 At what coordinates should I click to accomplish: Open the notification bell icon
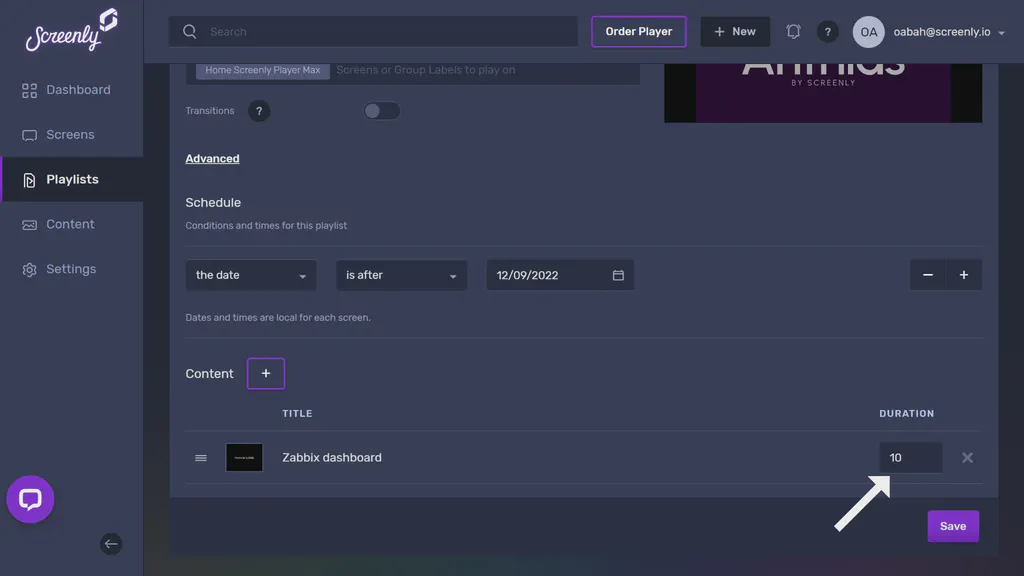pyautogui.click(x=793, y=31)
